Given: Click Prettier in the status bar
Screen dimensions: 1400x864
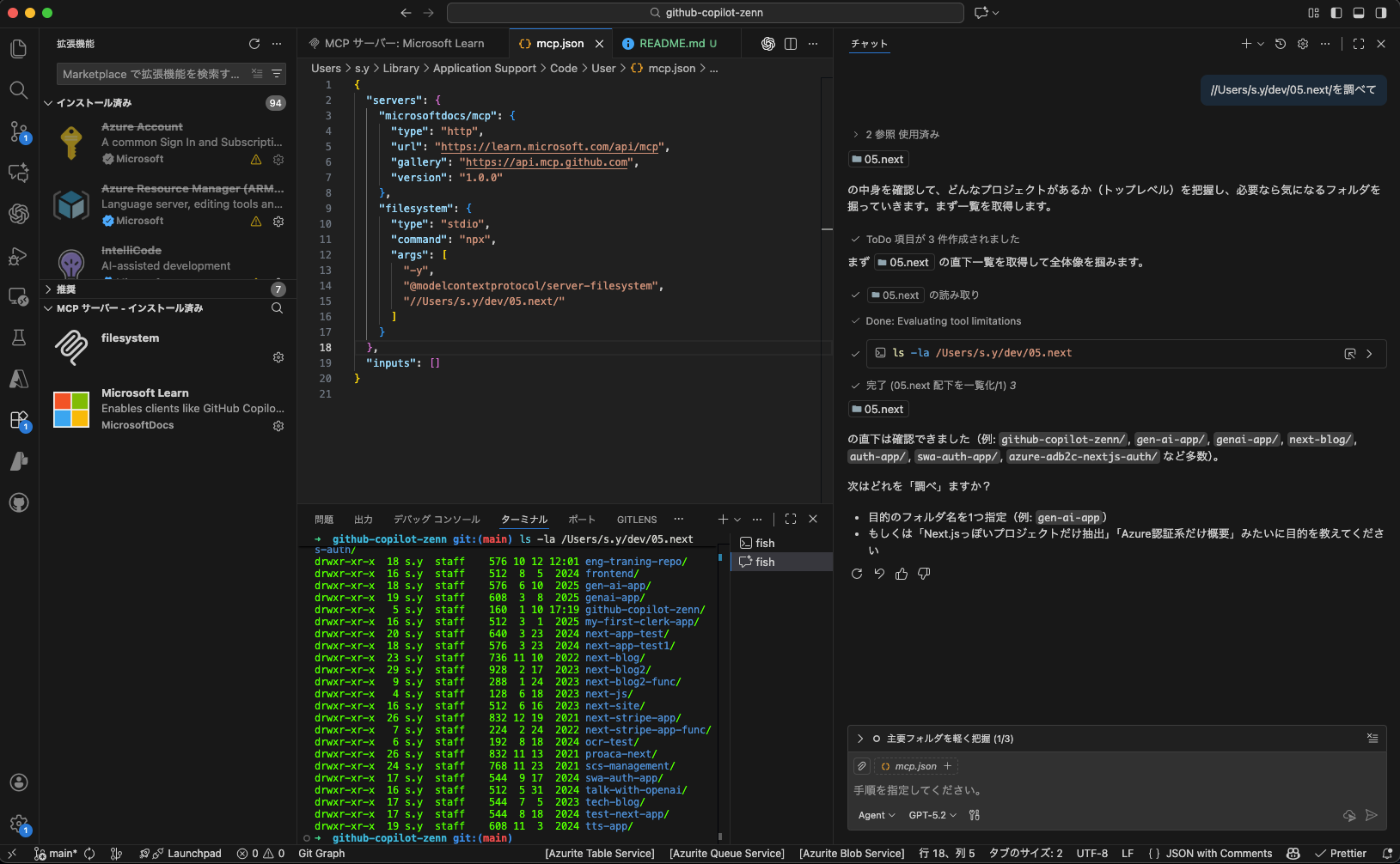Looking at the screenshot, I should click(x=1341, y=853).
